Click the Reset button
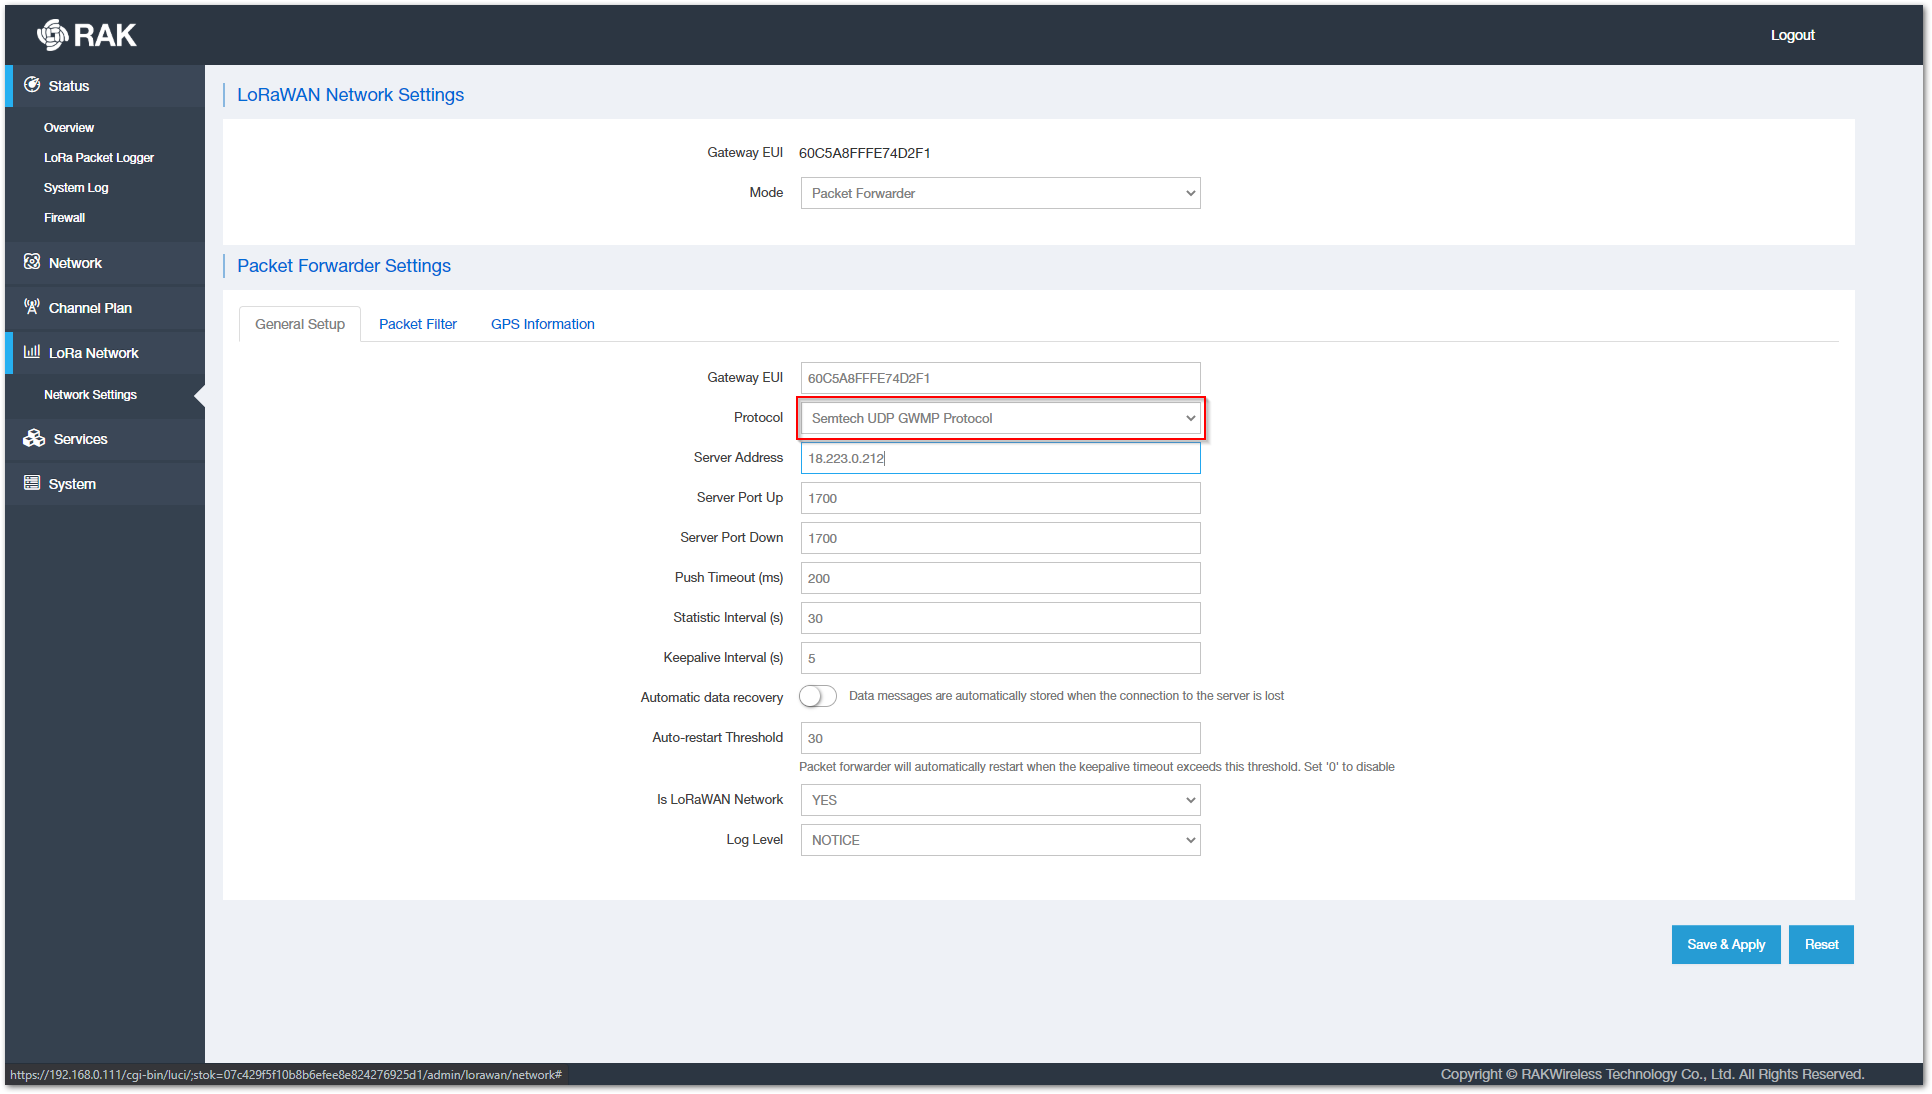Viewport: 1932px width, 1094px height. click(x=1821, y=945)
